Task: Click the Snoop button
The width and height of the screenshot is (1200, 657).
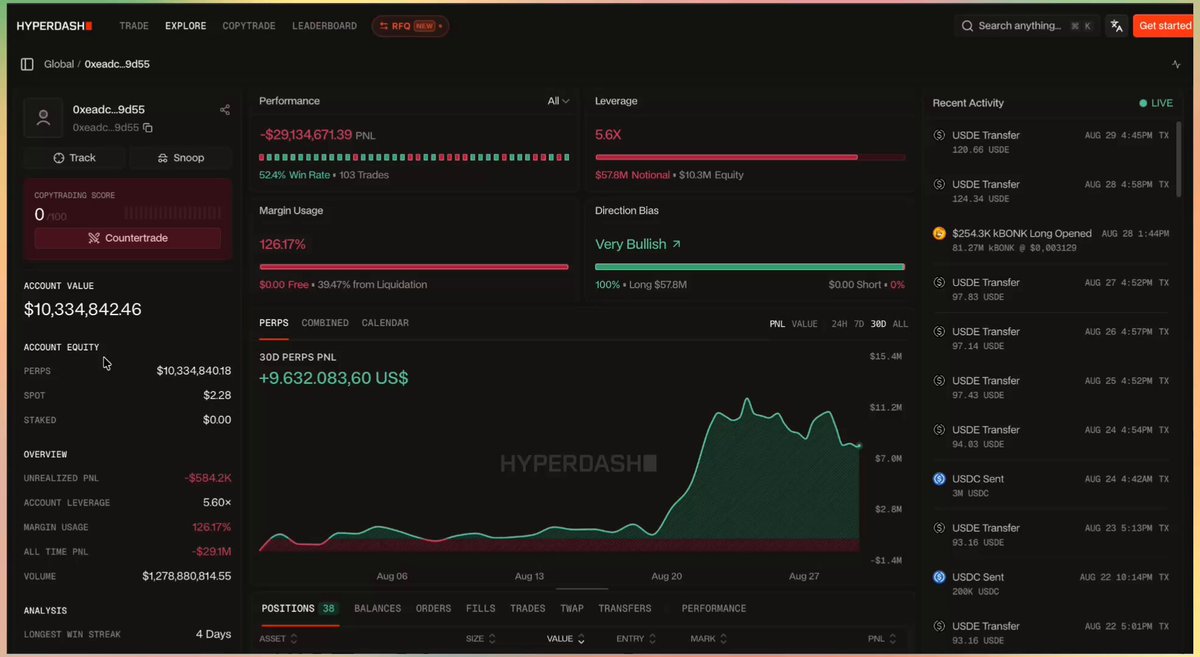Action: [181, 158]
